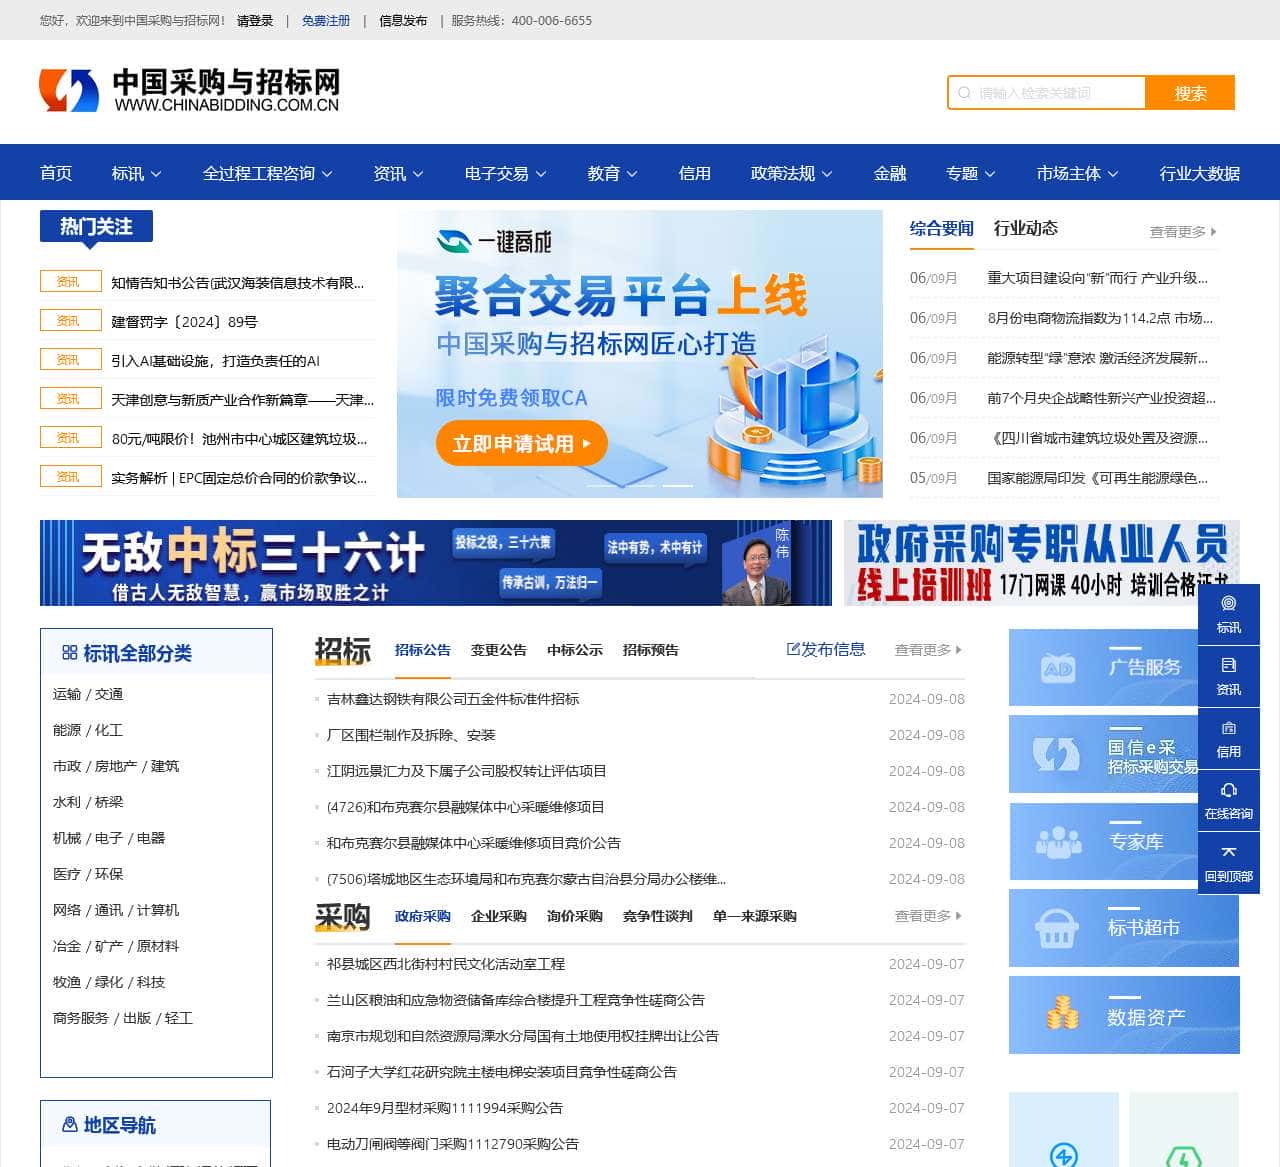The height and width of the screenshot is (1167, 1280).
Task: Open category 运输 / 交通
Action: click(x=88, y=694)
